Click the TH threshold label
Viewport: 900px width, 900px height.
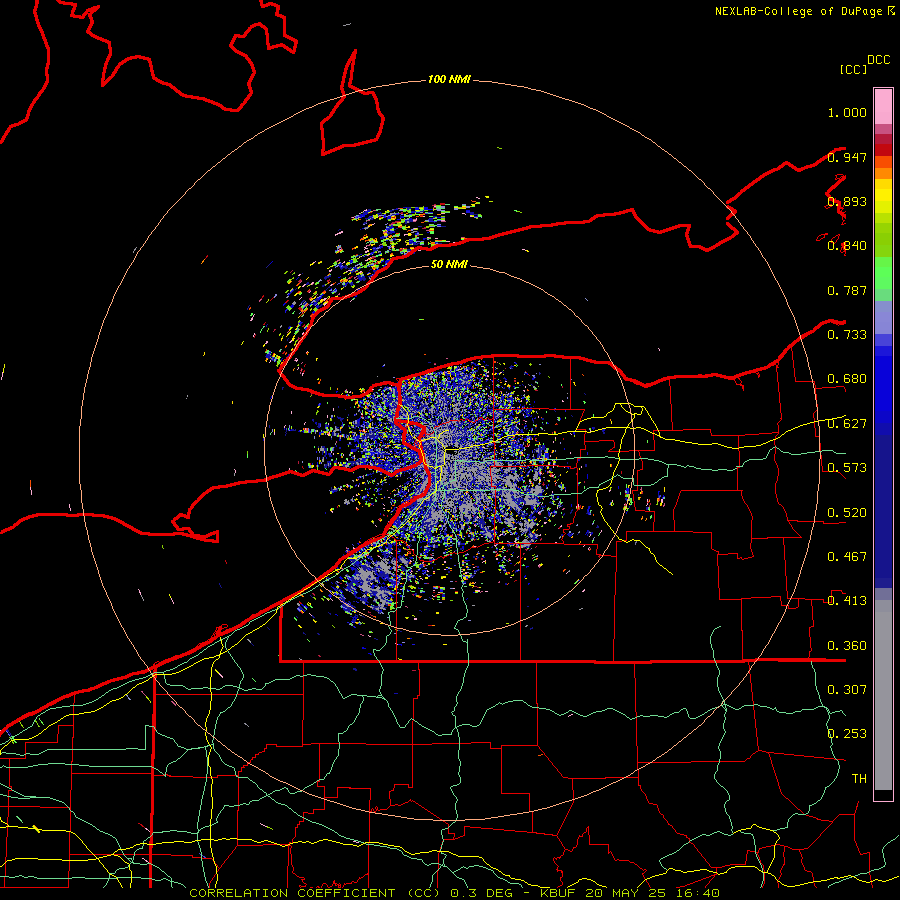click(x=859, y=779)
